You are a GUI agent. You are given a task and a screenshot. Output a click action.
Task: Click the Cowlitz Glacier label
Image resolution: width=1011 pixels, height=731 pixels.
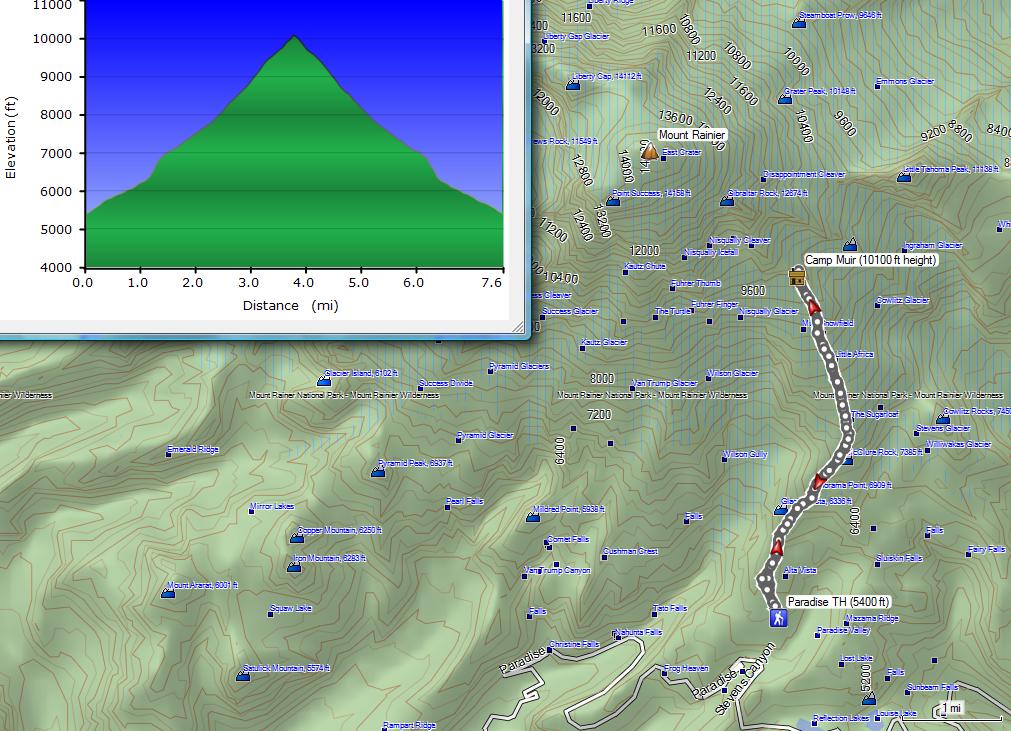903,300
